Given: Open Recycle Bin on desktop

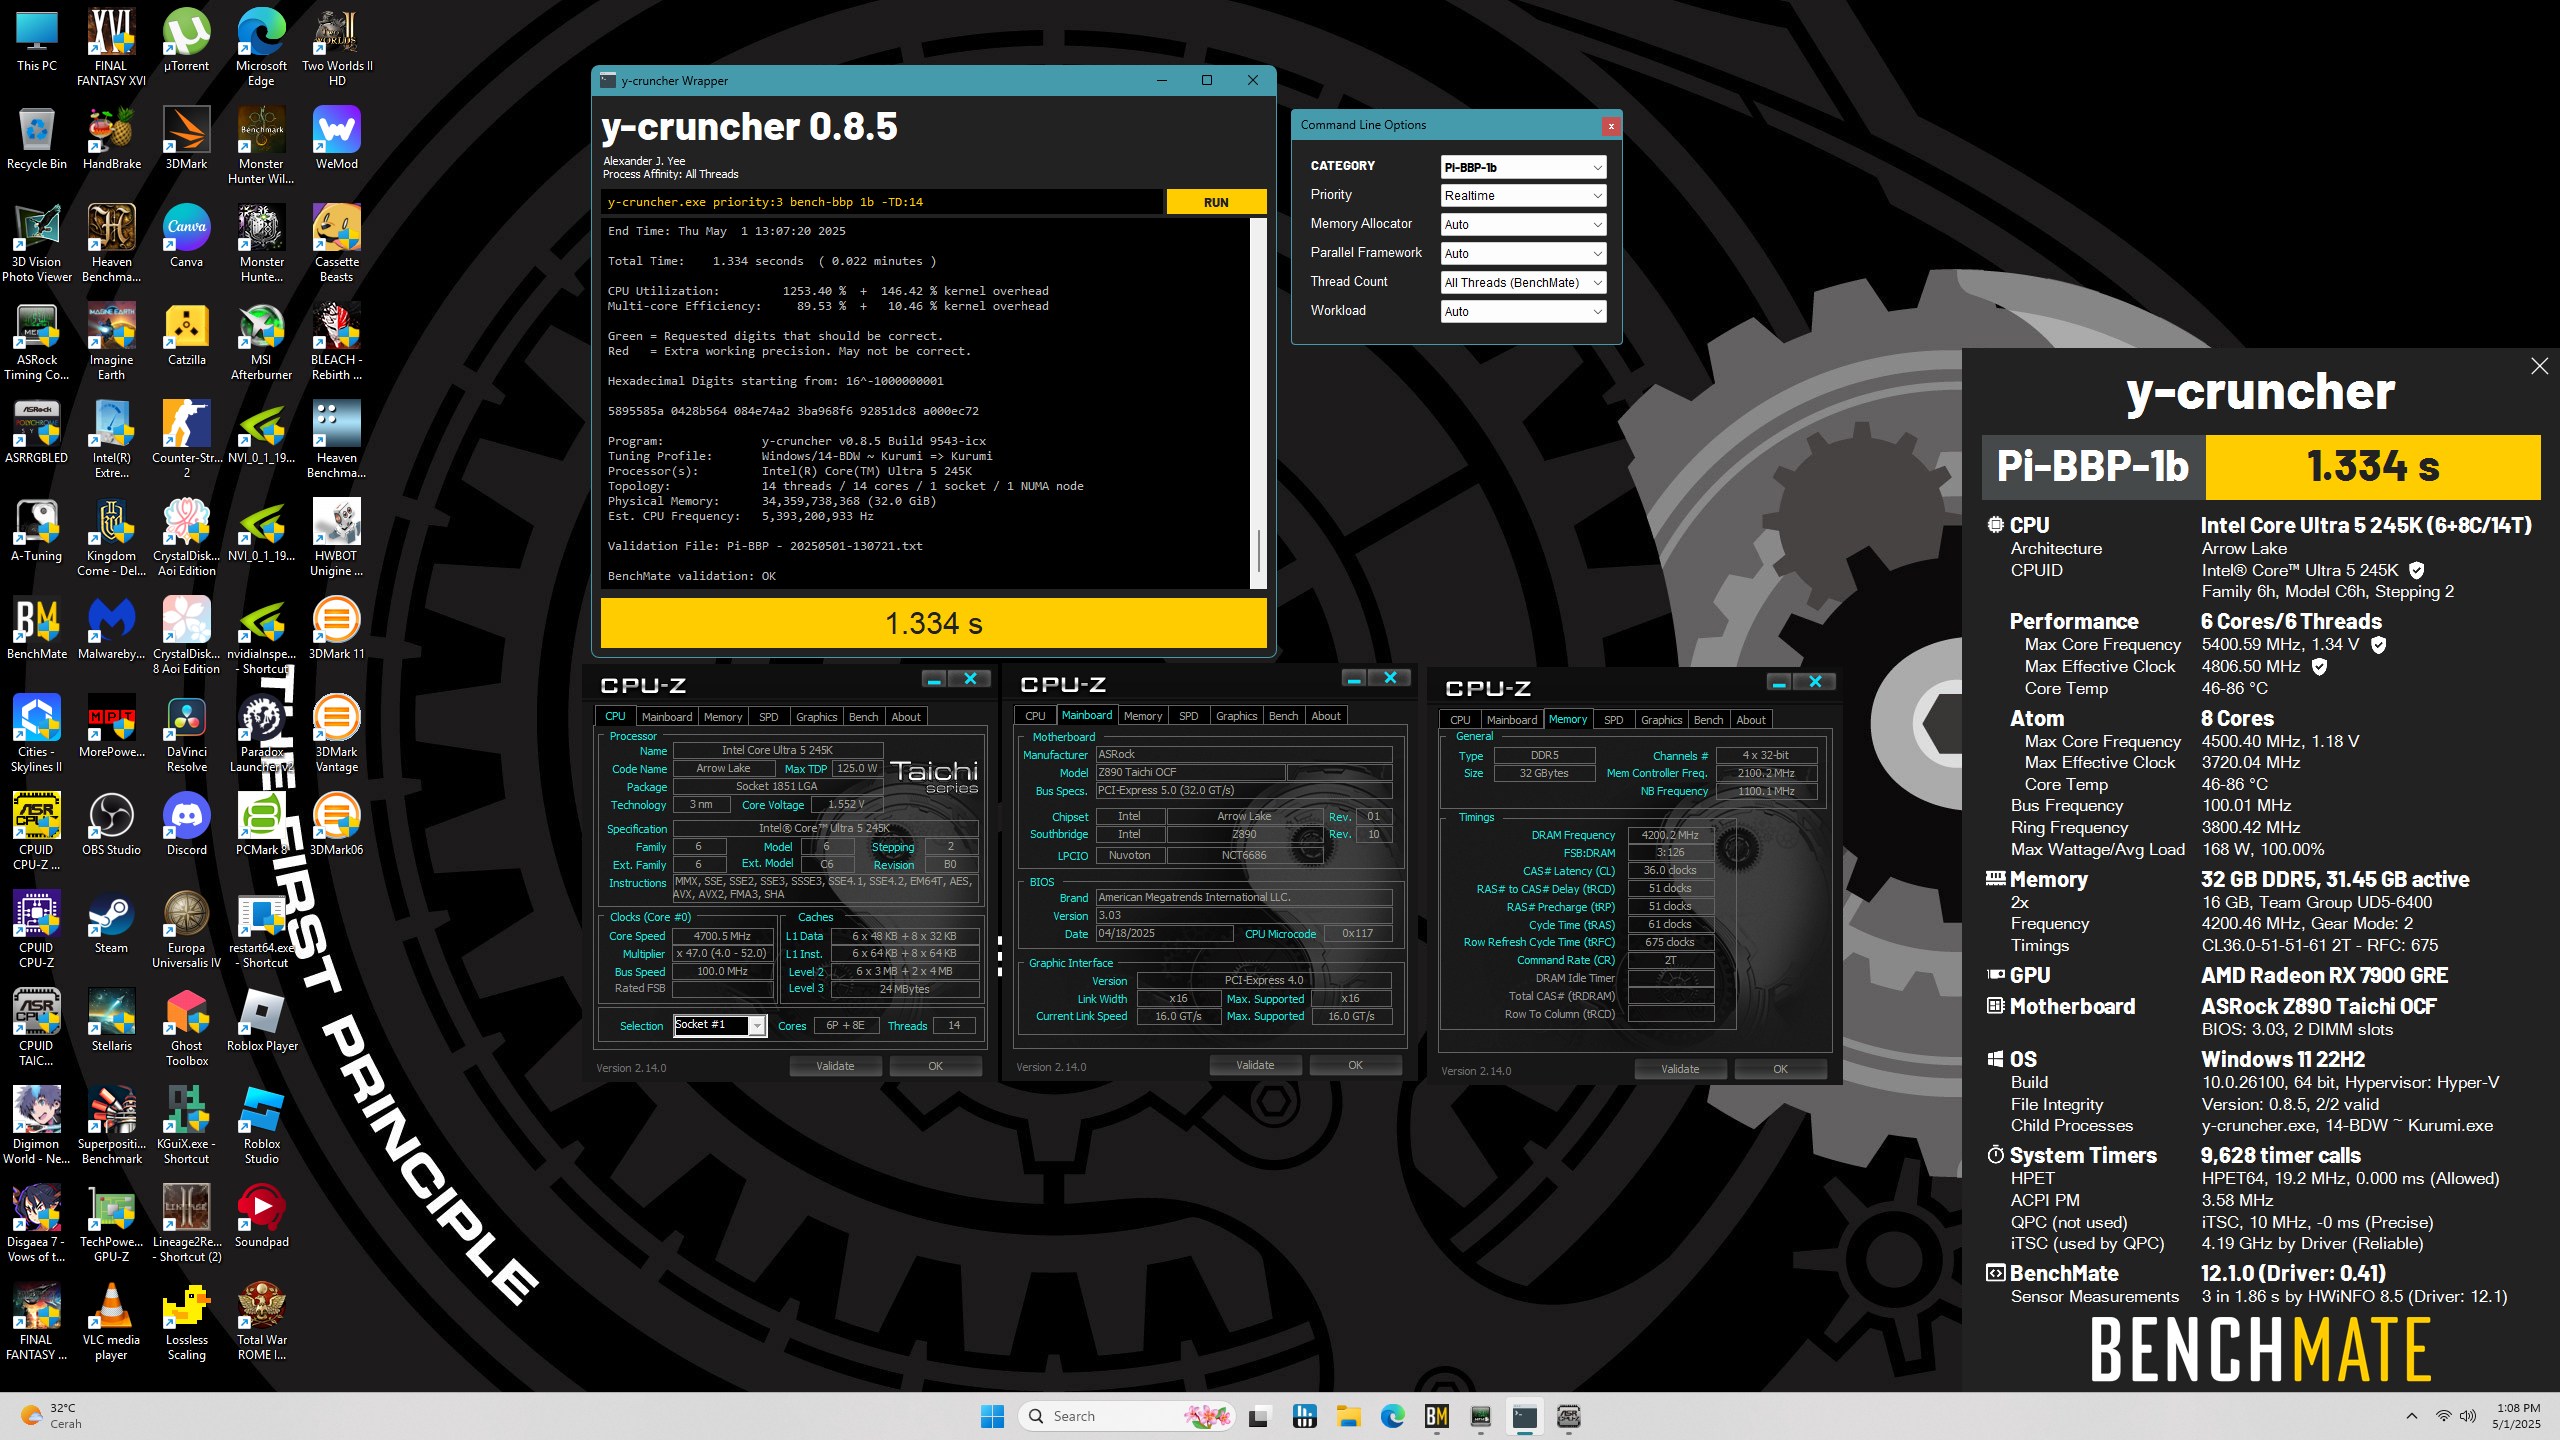Looking at the screenshot, I should coord(37,139).
